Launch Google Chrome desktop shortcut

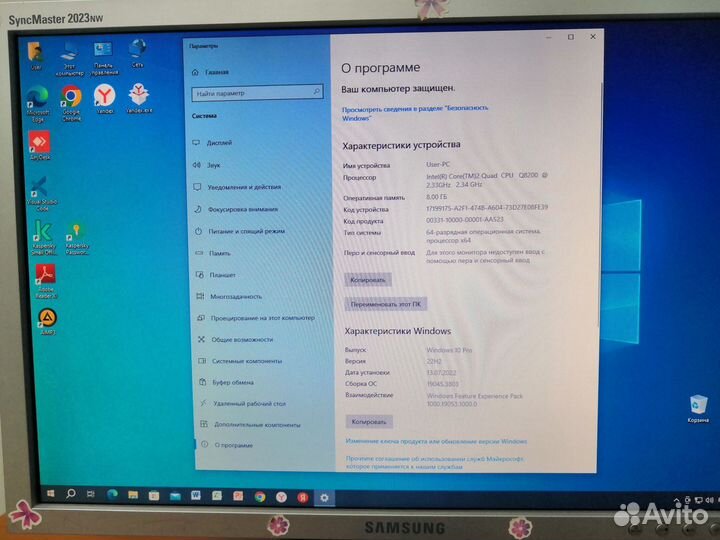click(x=71, y=104)
